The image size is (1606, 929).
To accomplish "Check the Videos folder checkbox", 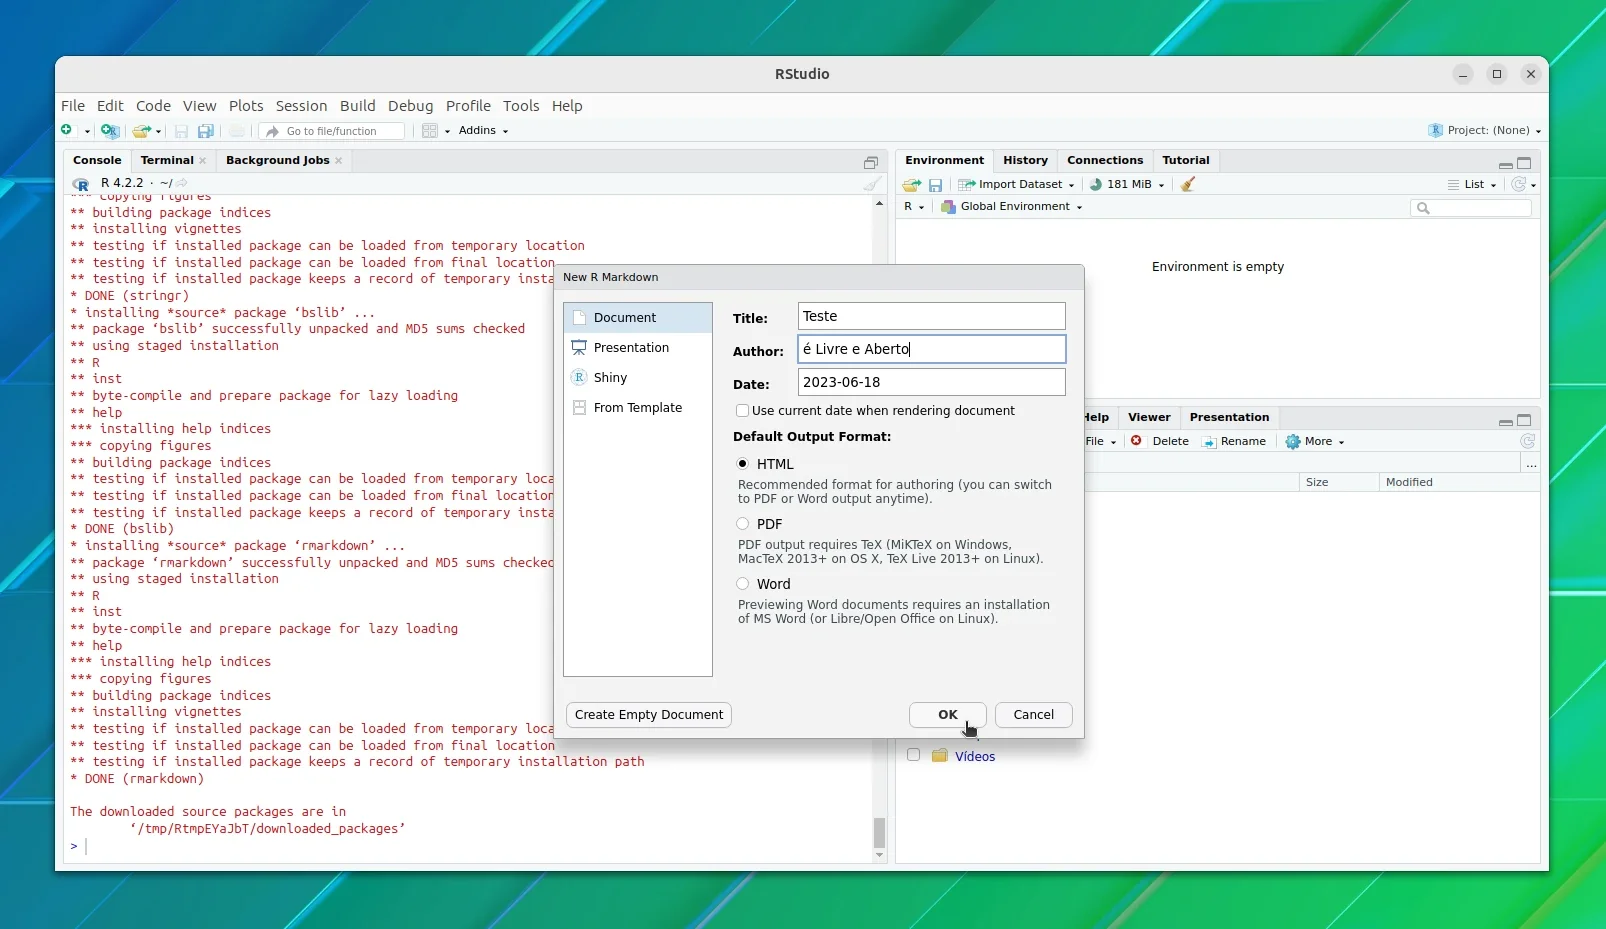I will pyautogui.click(x=913, y=755).
